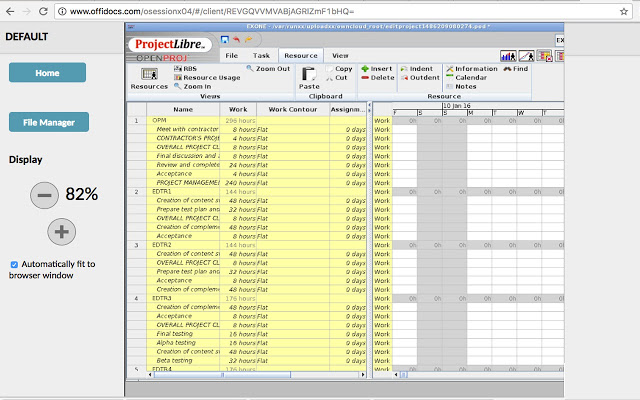Click the Work column header

click(238, 109)
